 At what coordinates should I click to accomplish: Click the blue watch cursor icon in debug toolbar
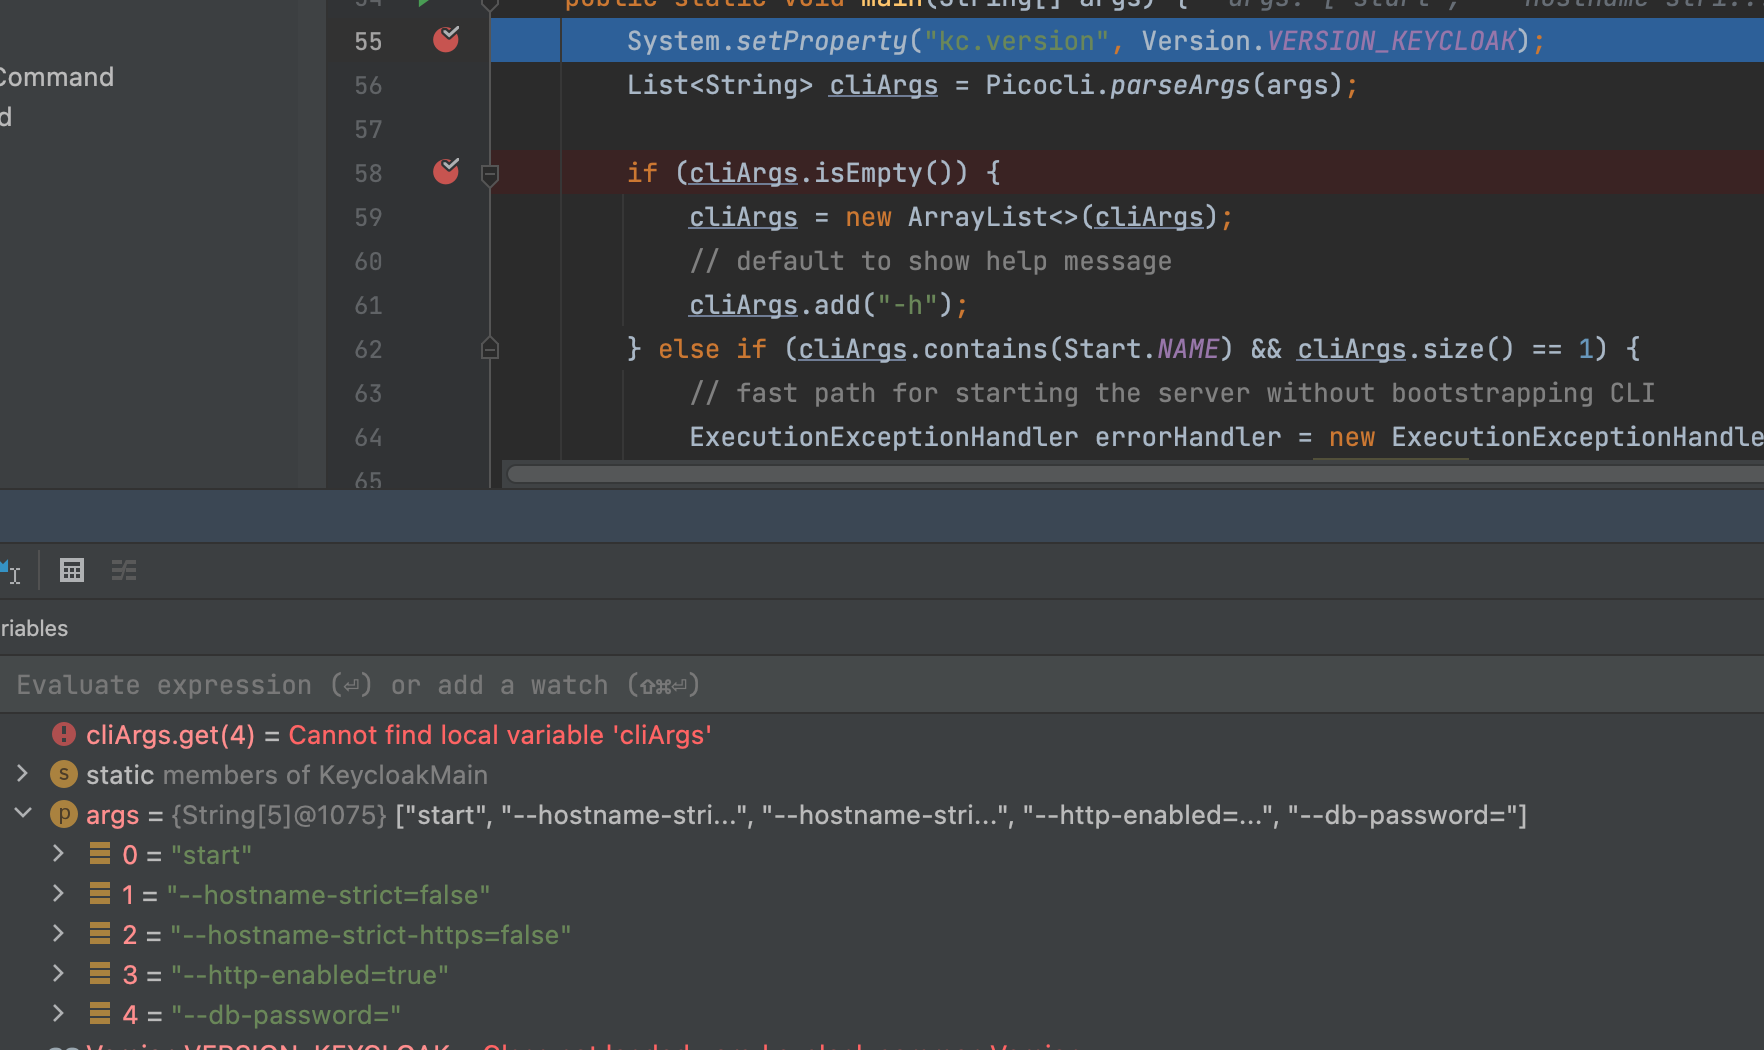12,571
